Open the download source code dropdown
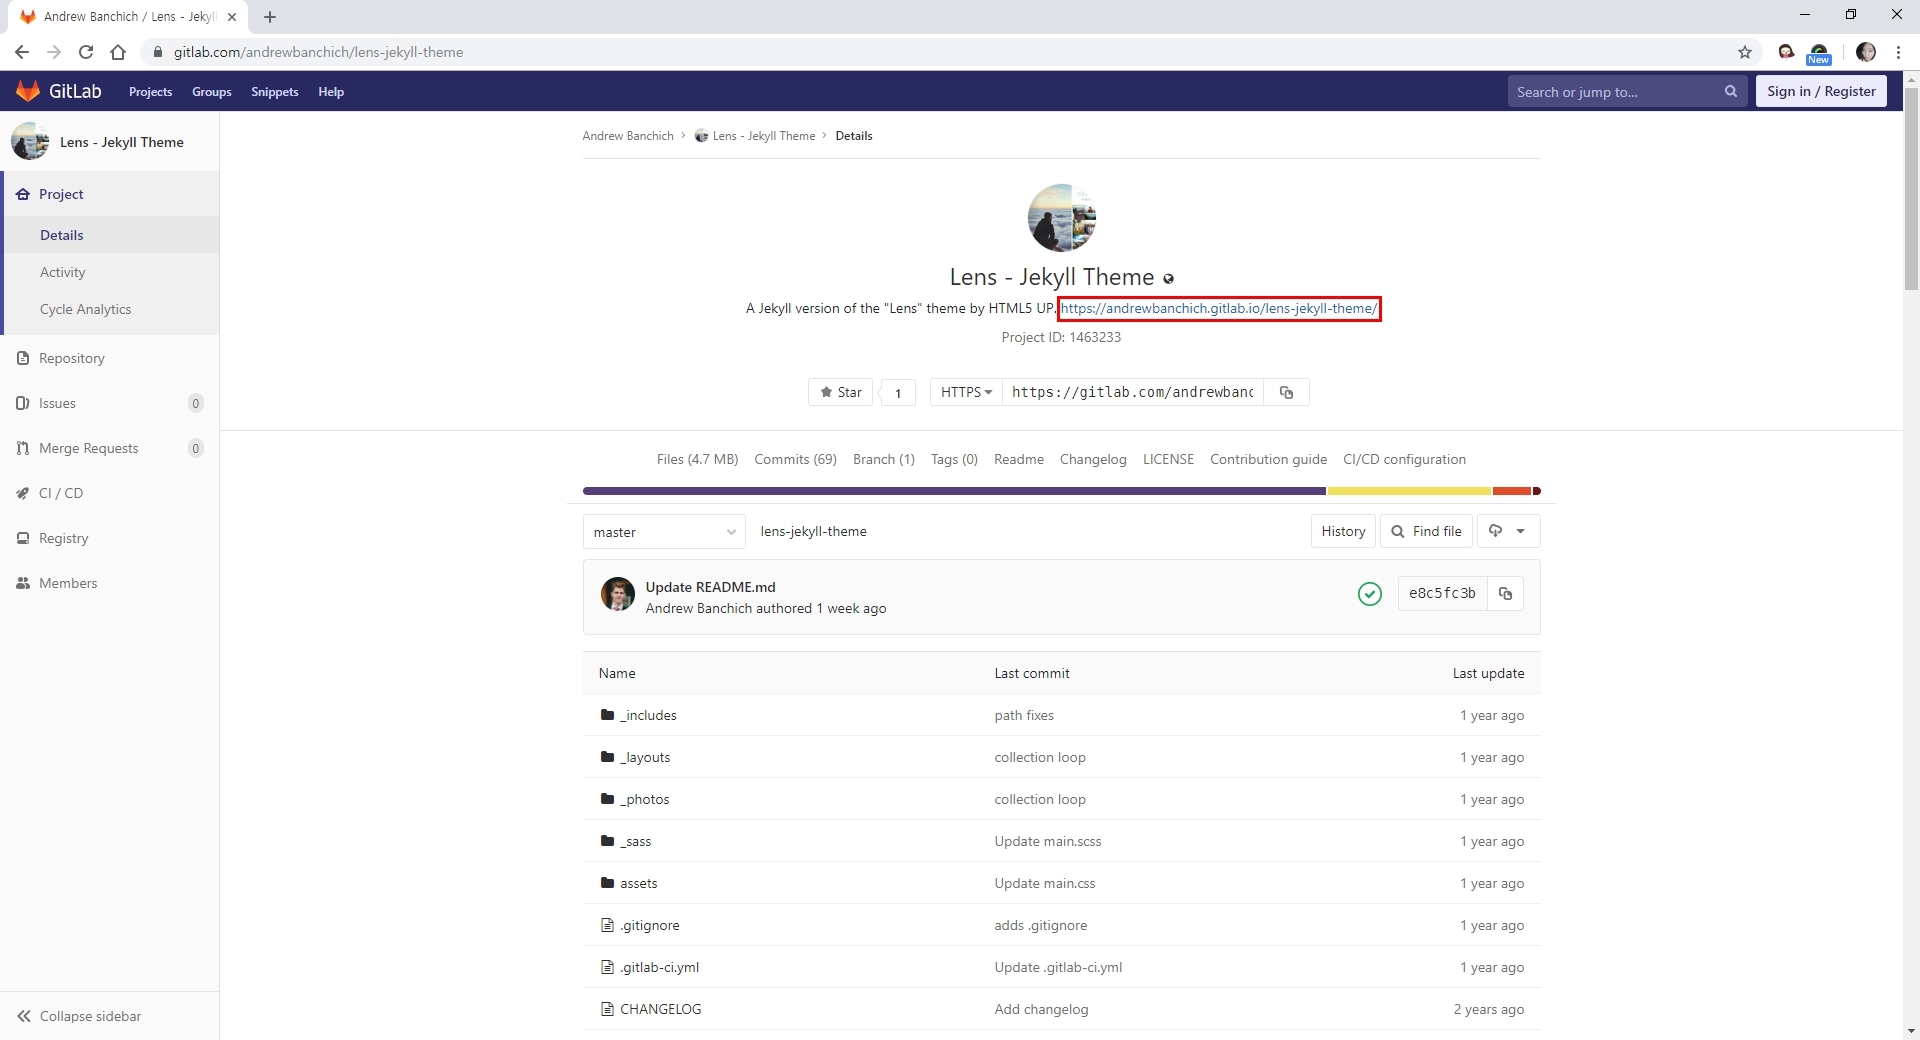The height and width of the screenshot is (1040, 1920). [1507, 532]
